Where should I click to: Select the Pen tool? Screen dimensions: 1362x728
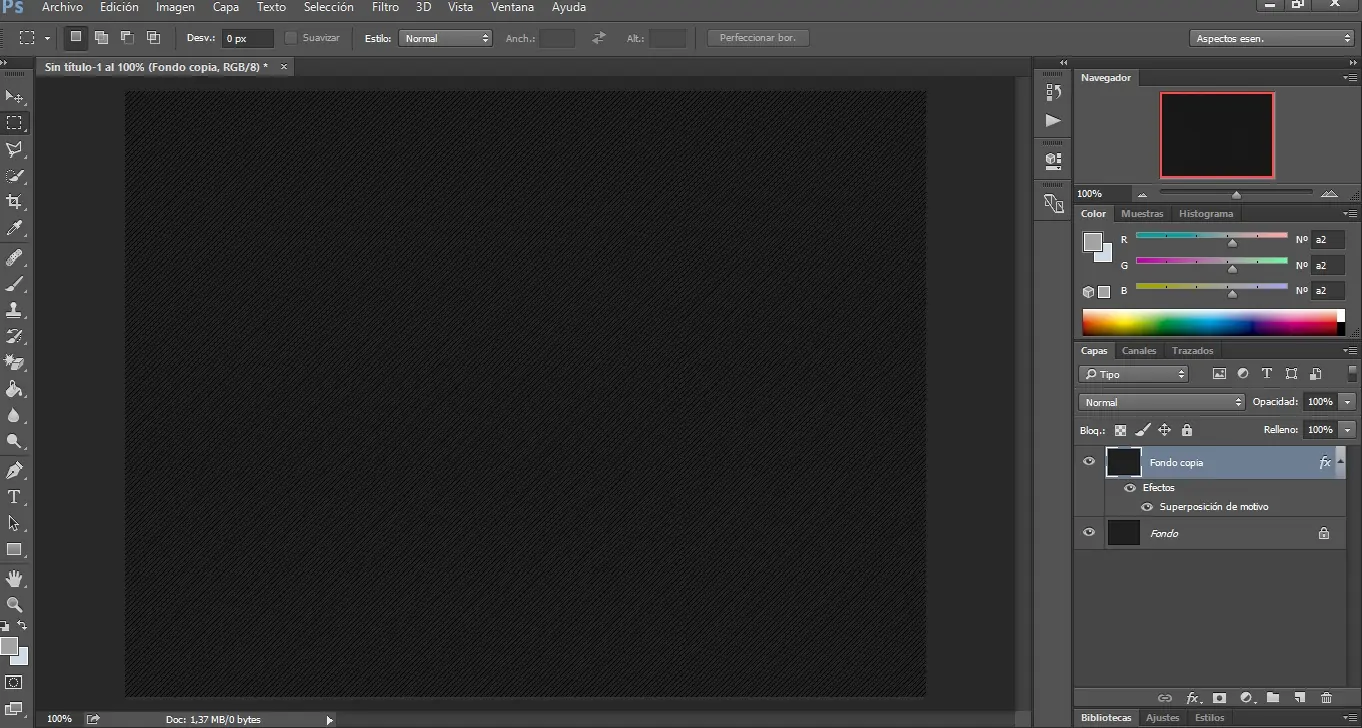14,470
